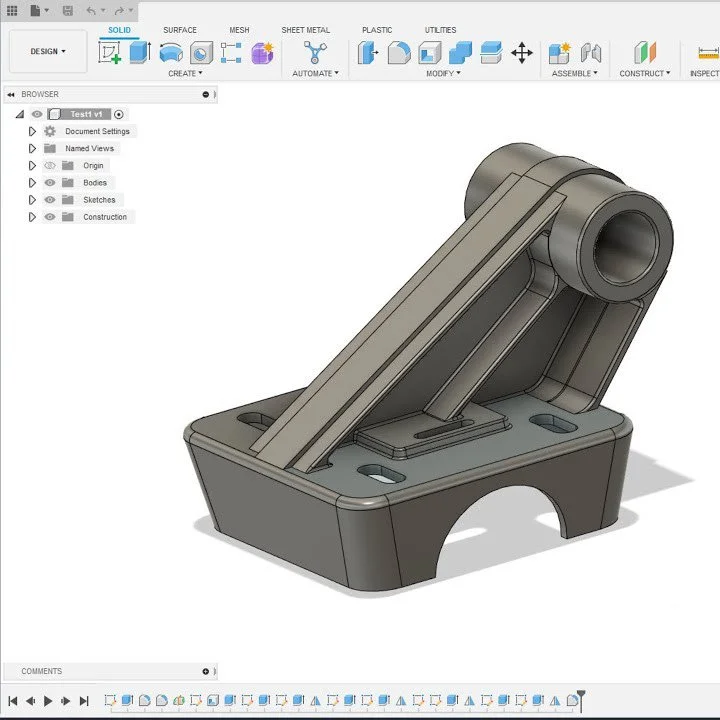Viewport: 720px width, 720px height.
Task: Select the Offset Plane construct tool
Action: [645, 52]
